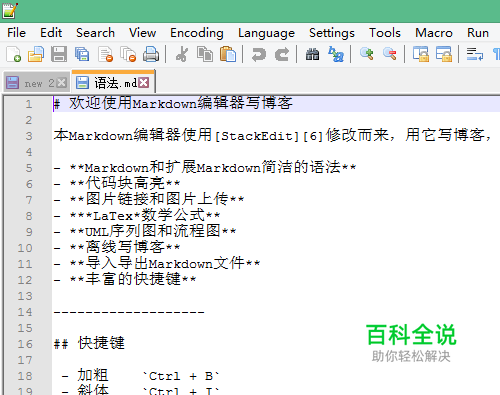Zoom out using the magnifier minus icon
This screenshot has width=500, height=395.
(x=390, y=54)
